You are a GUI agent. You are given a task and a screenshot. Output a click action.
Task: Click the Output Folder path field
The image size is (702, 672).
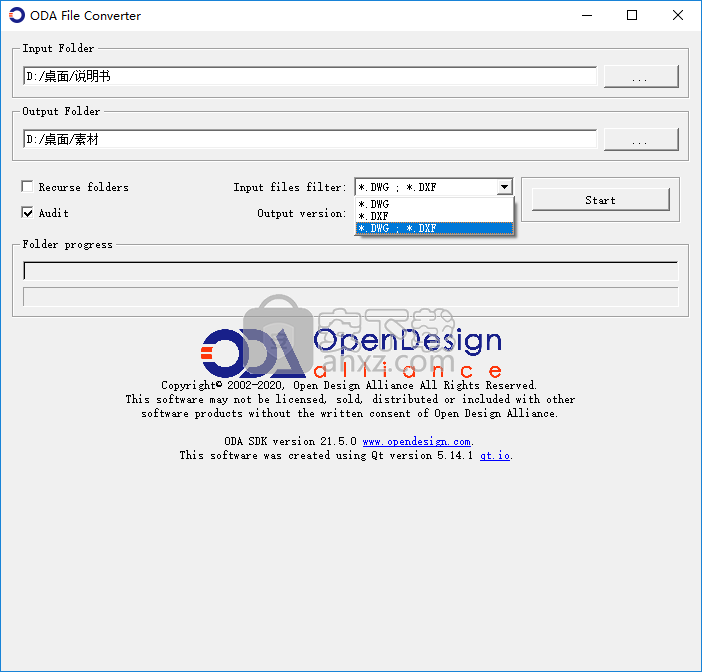[x=310, y=139]
